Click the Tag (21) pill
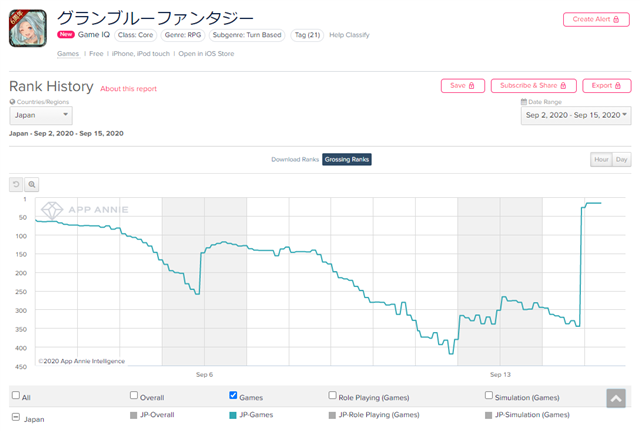Screen dimensions: 640x431 [307, 35]
